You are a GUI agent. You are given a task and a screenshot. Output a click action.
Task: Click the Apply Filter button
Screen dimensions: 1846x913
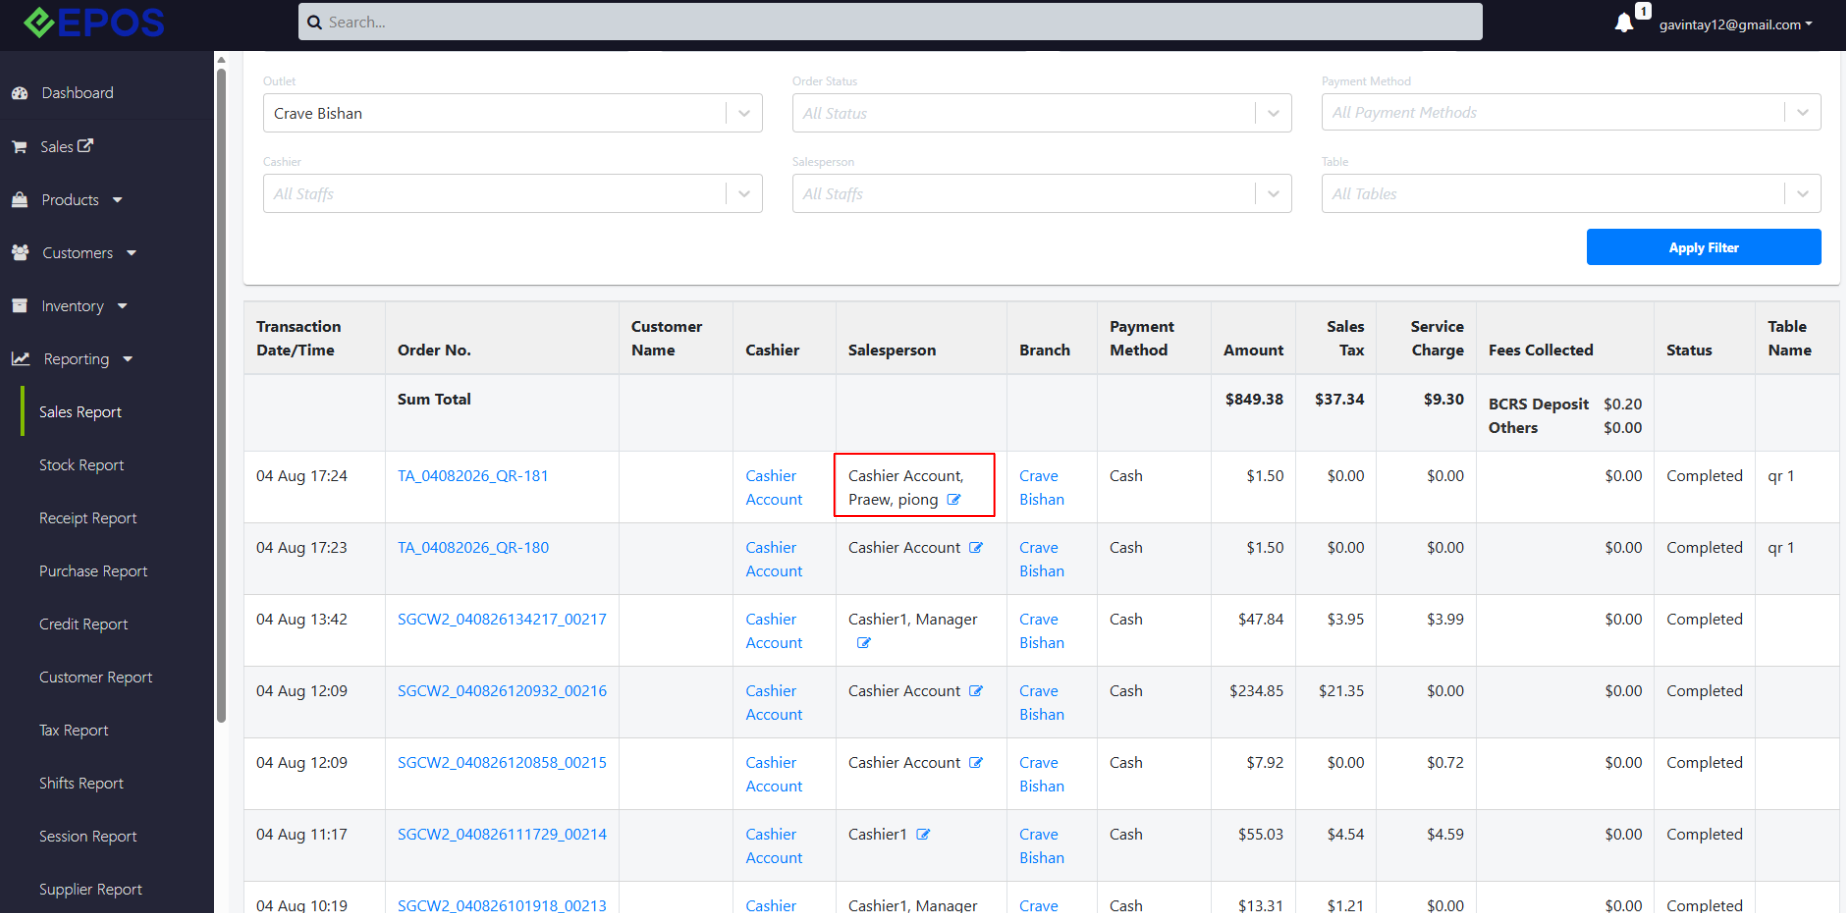[x=1703, y=247]
